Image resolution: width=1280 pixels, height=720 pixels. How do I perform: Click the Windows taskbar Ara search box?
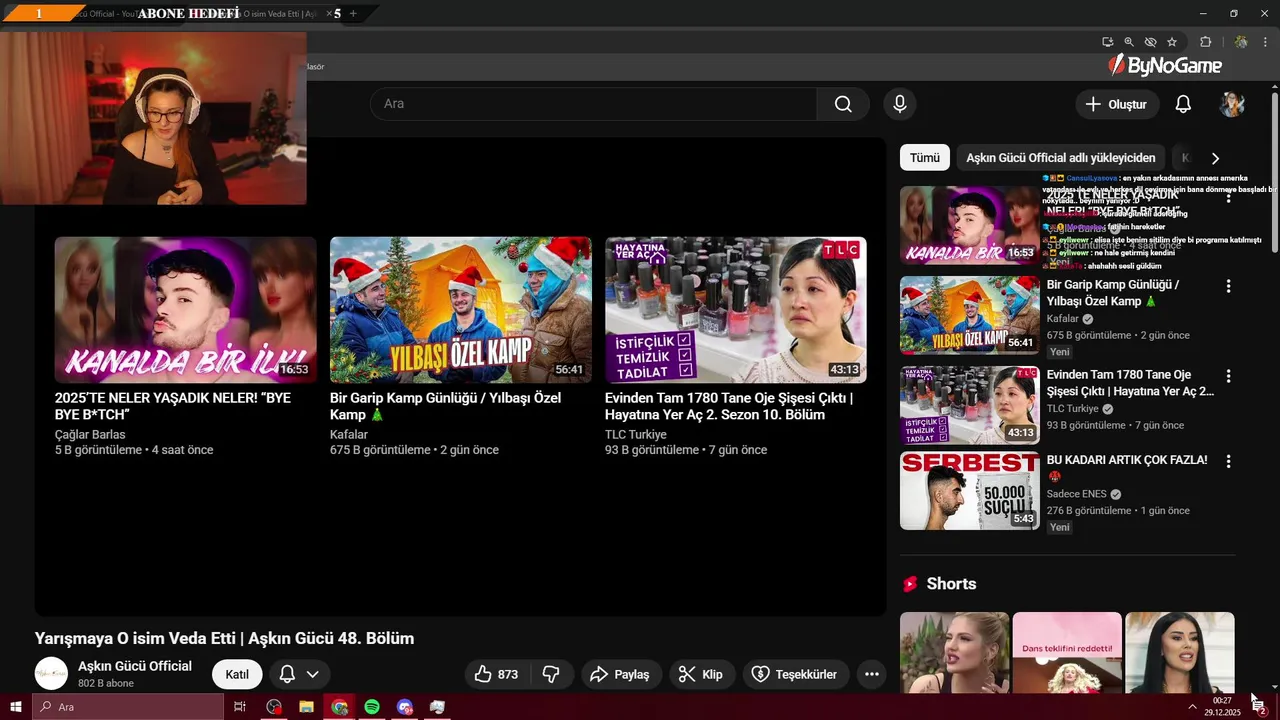pos(129,707)
